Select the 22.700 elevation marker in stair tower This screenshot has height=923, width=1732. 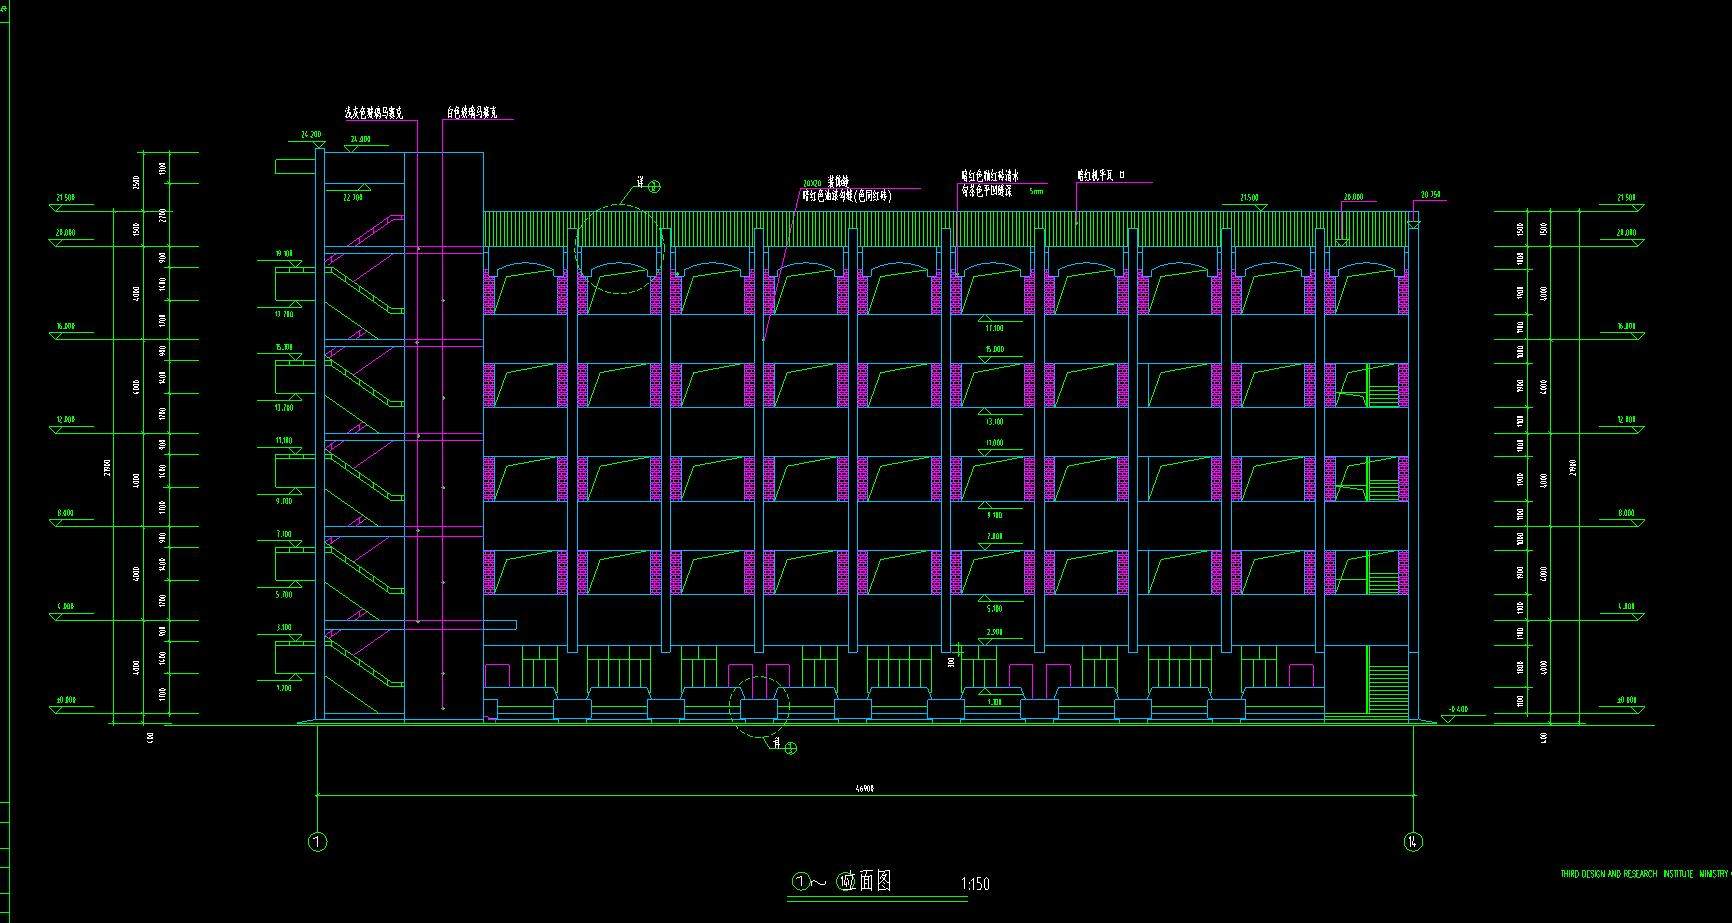click(x=353, y=198)
